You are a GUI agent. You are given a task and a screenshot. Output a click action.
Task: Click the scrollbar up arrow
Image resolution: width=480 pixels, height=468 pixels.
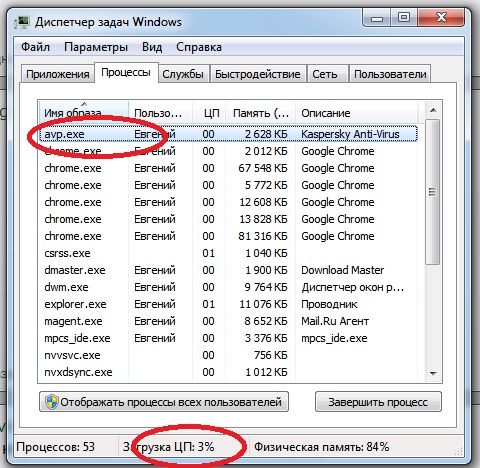pyautogui.click(x=433, y=110)
